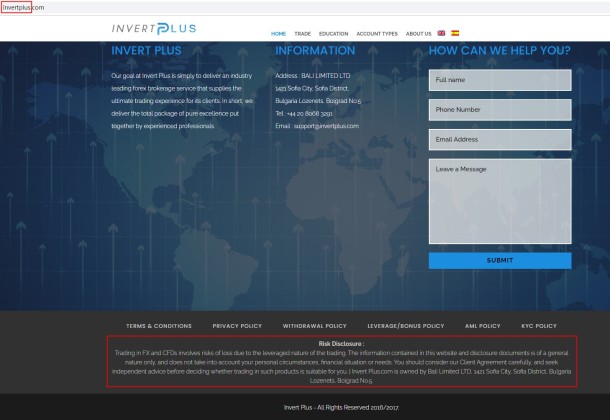Image resolution: width=610 pixels, height=420 pixels.
Task: Open the Privacy Policy link
Action: coord(237,326)
